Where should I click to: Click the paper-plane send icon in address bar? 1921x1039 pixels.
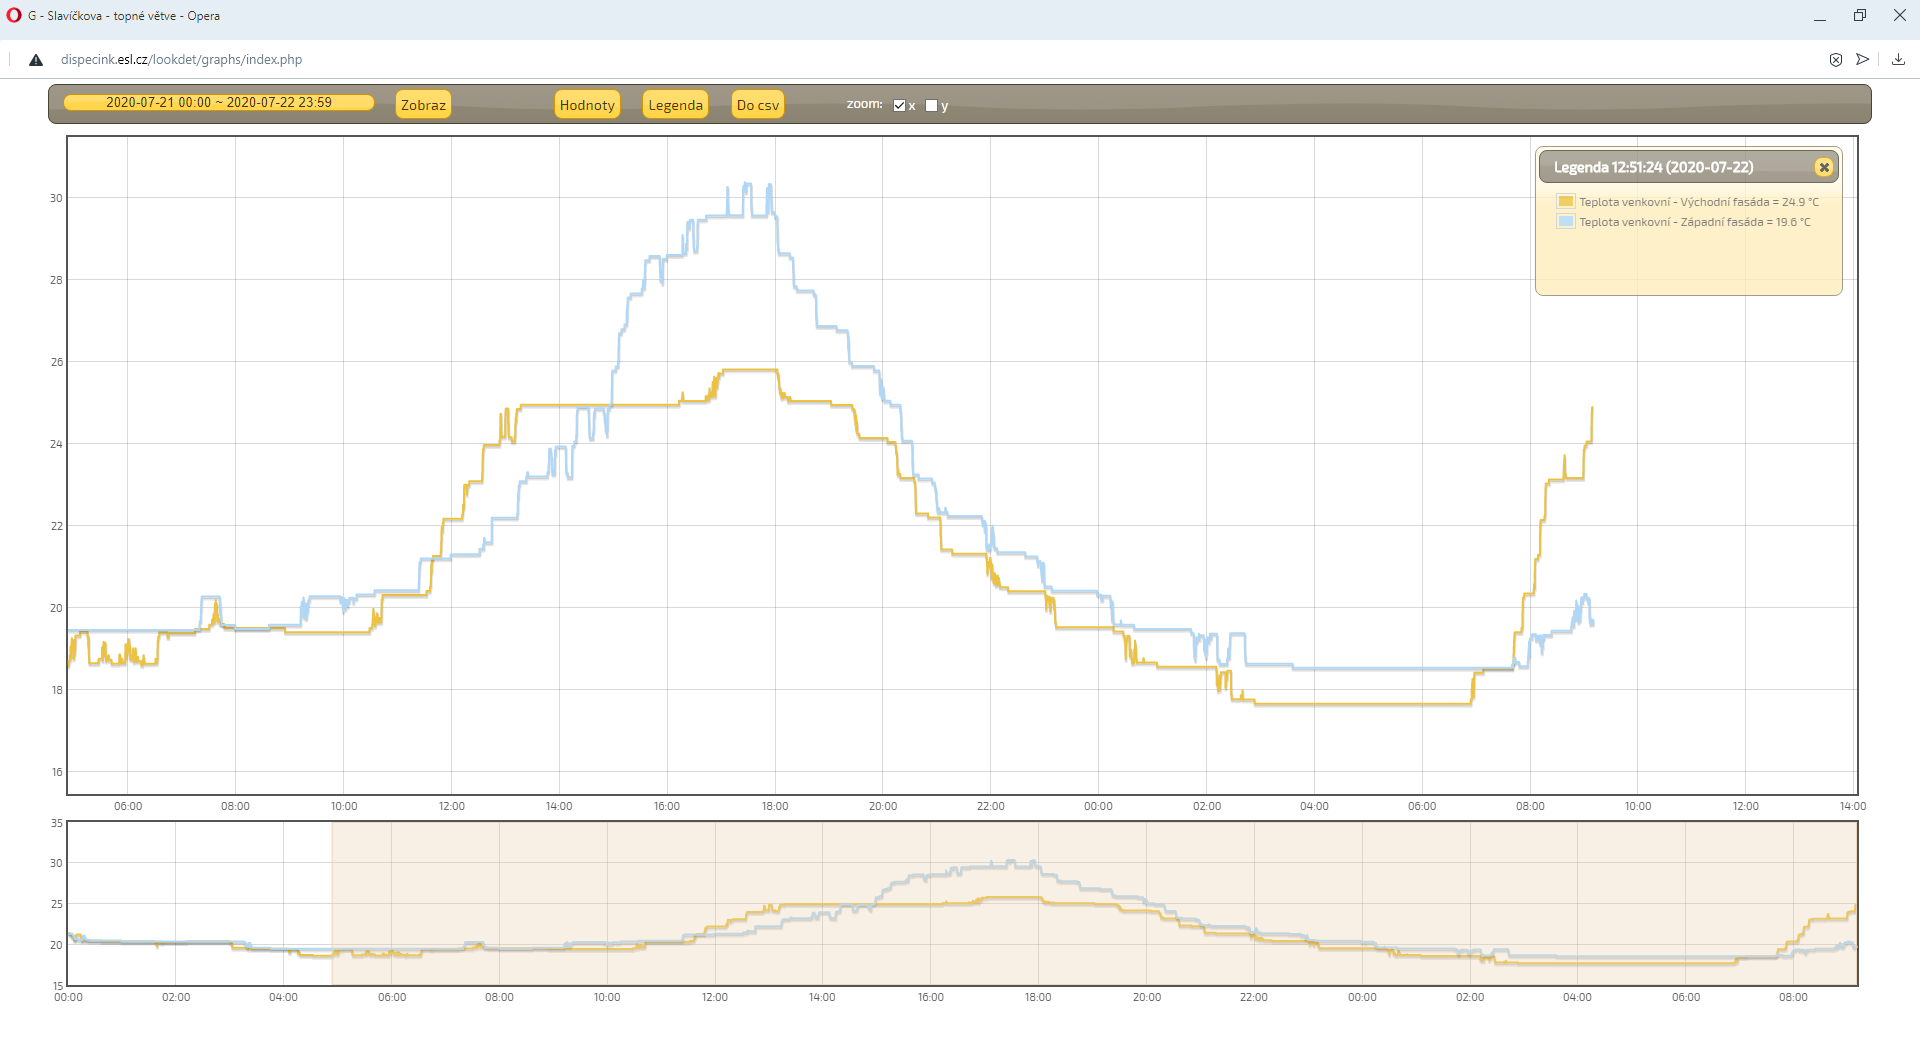pyautogui.click(x=1863, y=60)
